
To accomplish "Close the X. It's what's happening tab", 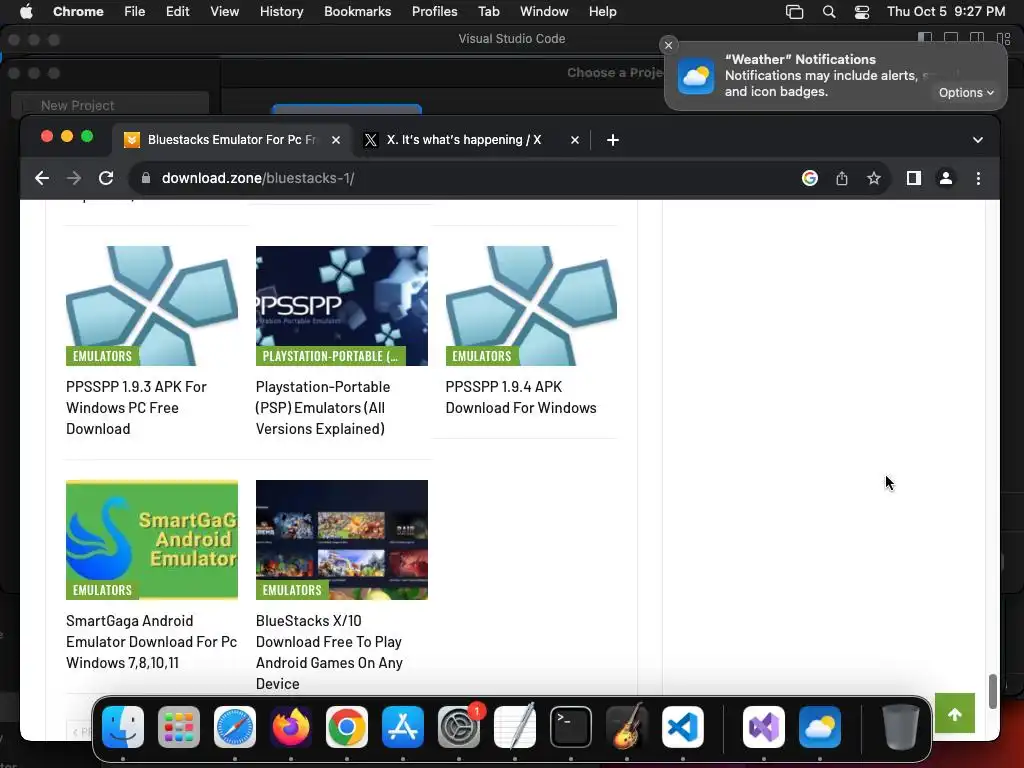I will coord(575,140).
